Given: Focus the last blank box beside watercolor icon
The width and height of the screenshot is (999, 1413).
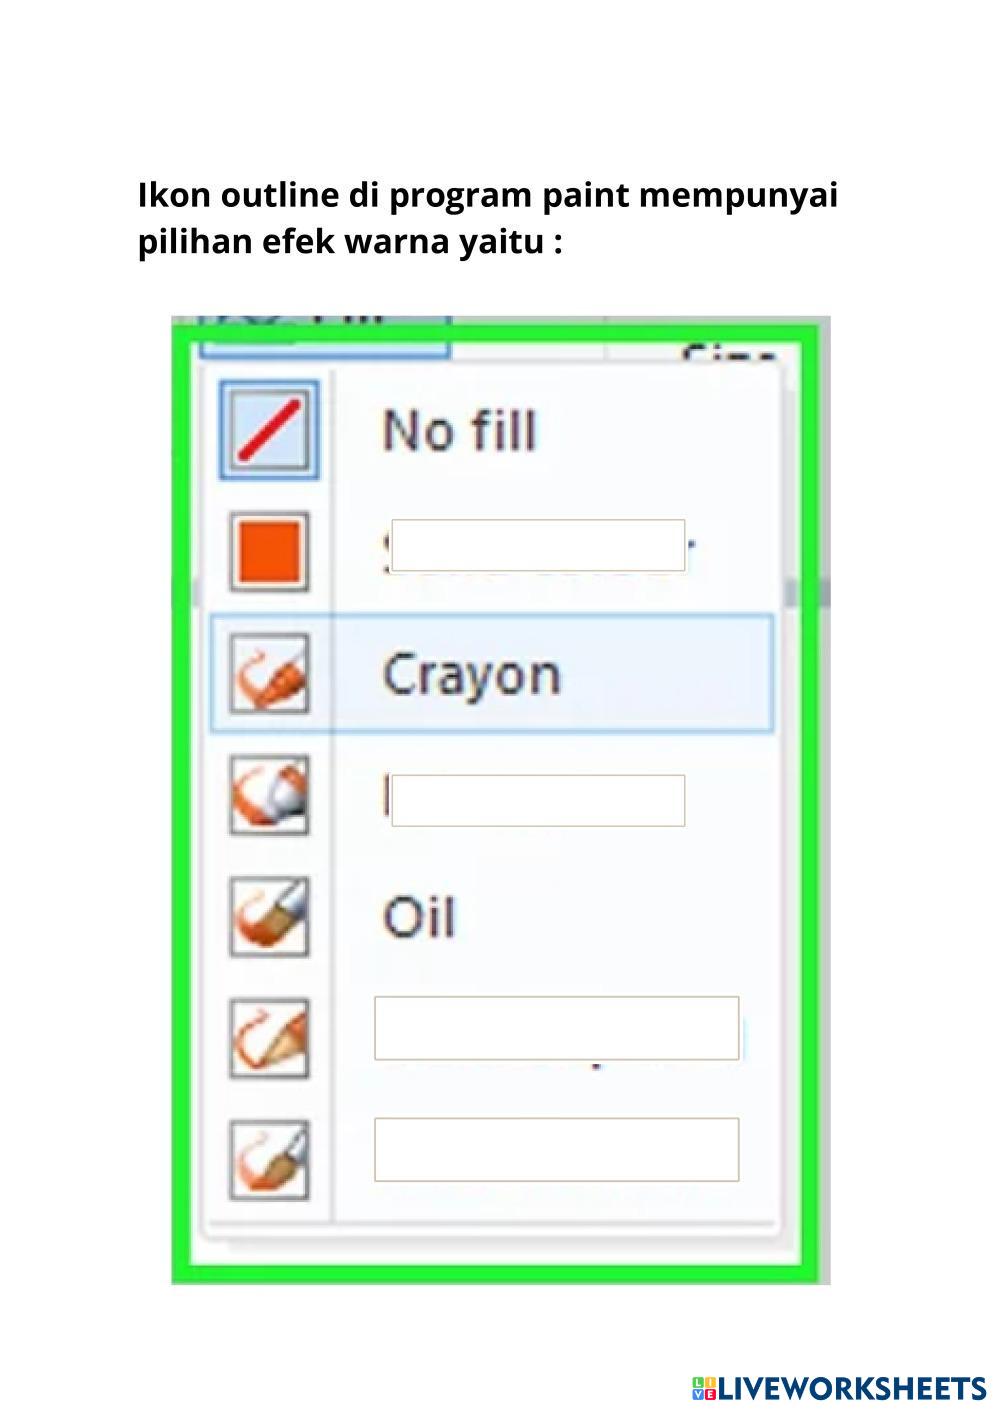Looking at the screenshot, I should [556, 1150].
